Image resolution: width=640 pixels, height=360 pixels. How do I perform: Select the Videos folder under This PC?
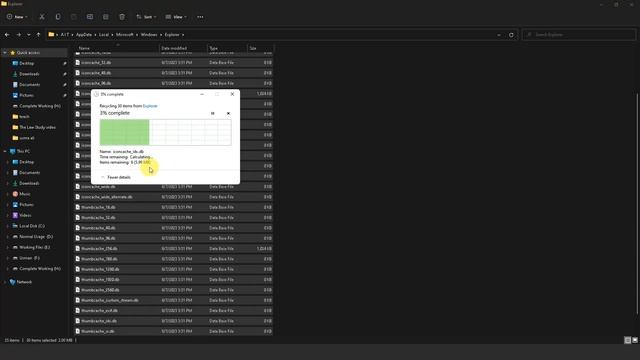[25, 215]
